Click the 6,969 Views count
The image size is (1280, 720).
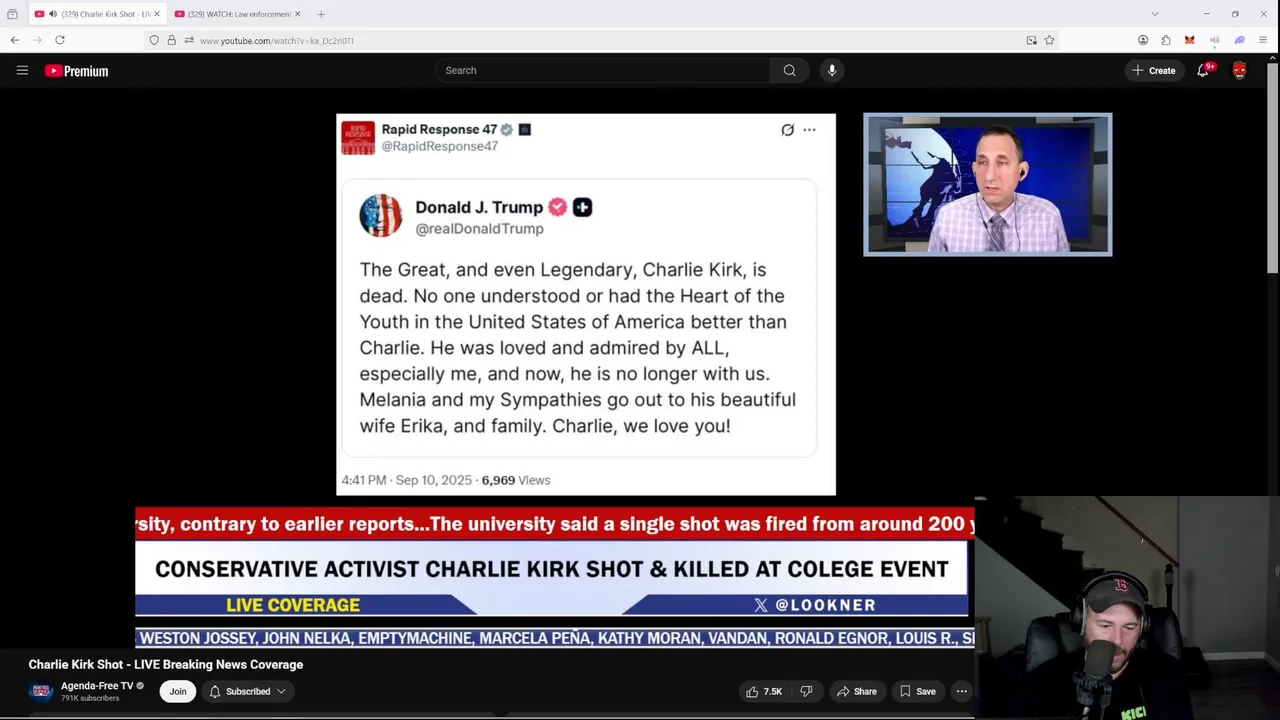coord(516,480)
